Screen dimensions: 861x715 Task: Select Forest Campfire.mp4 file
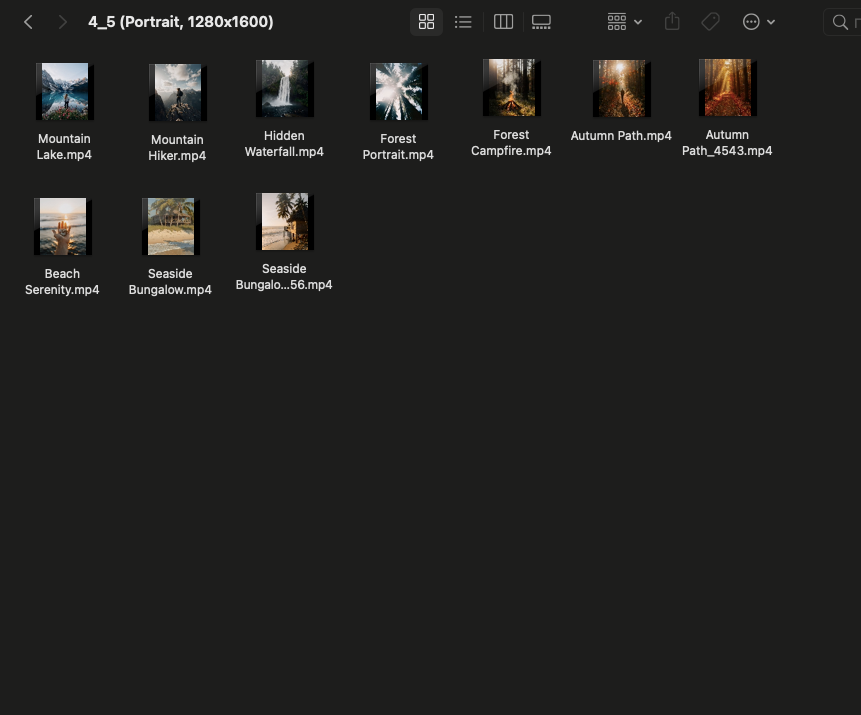[511, 88]
